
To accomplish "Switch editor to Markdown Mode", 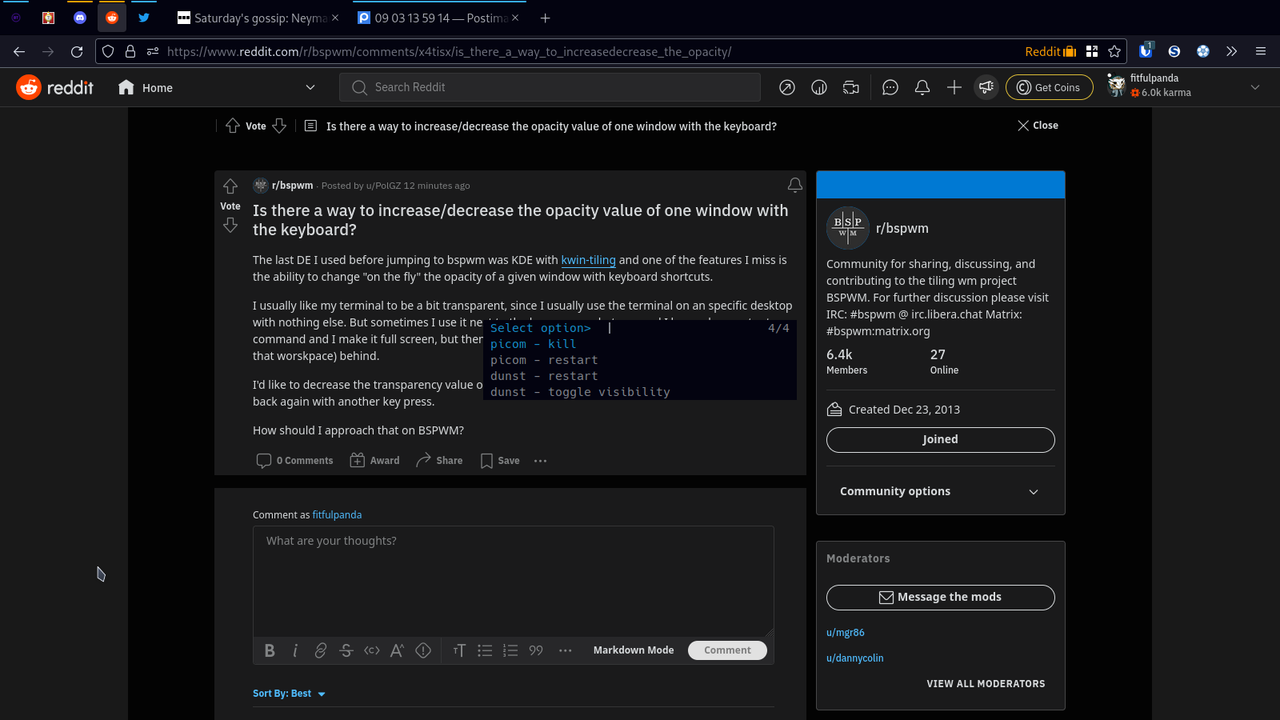I will [x=634, y=650].
